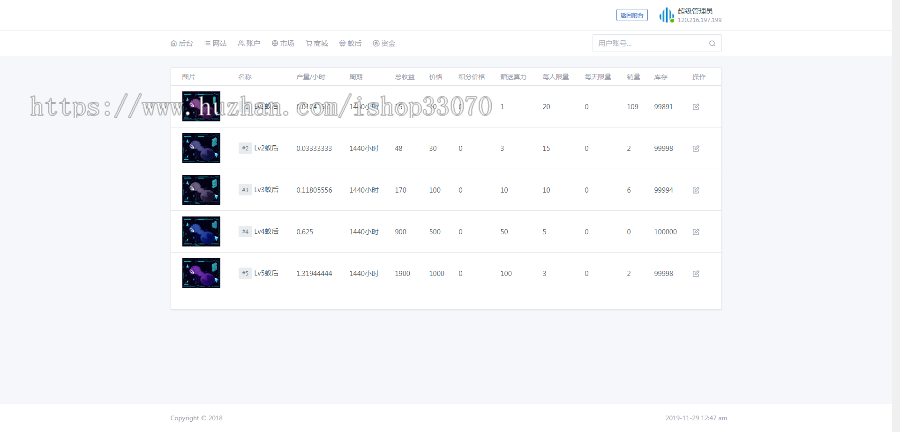Click the Lv4蚁后 product thumbnail
900x432 pixels.
coord(201,231)
